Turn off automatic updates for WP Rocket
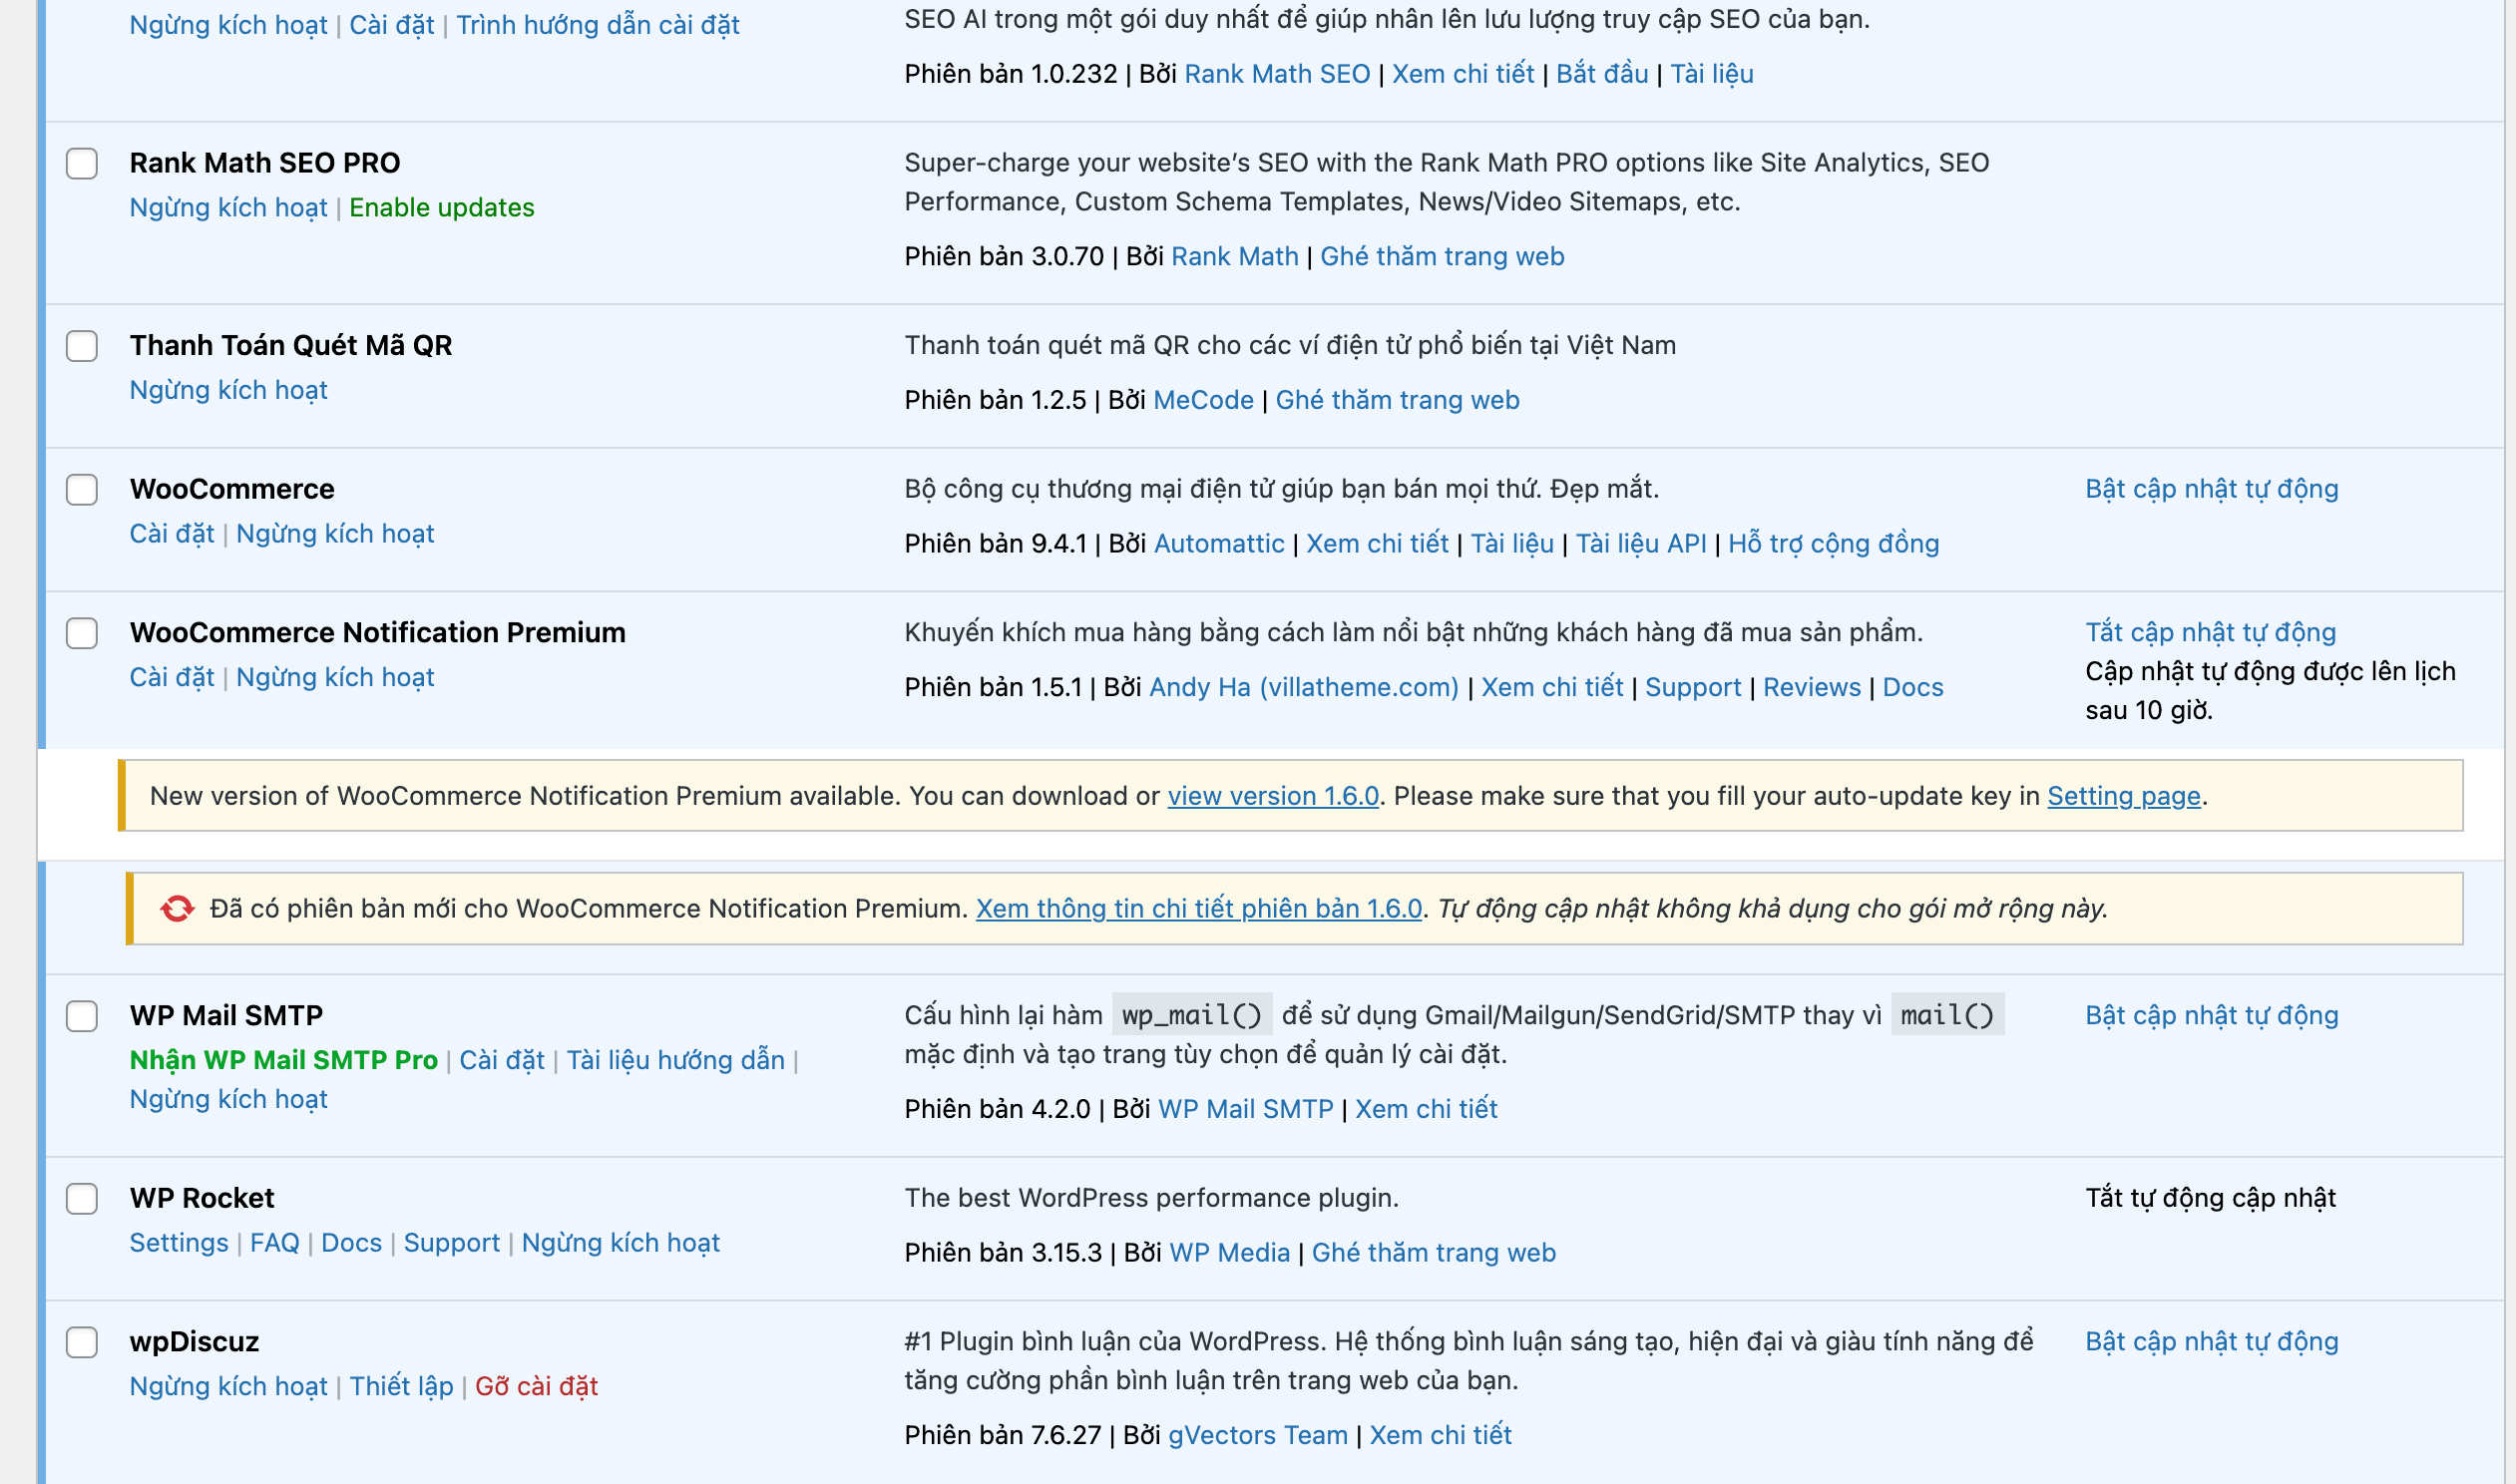 2210,1196
